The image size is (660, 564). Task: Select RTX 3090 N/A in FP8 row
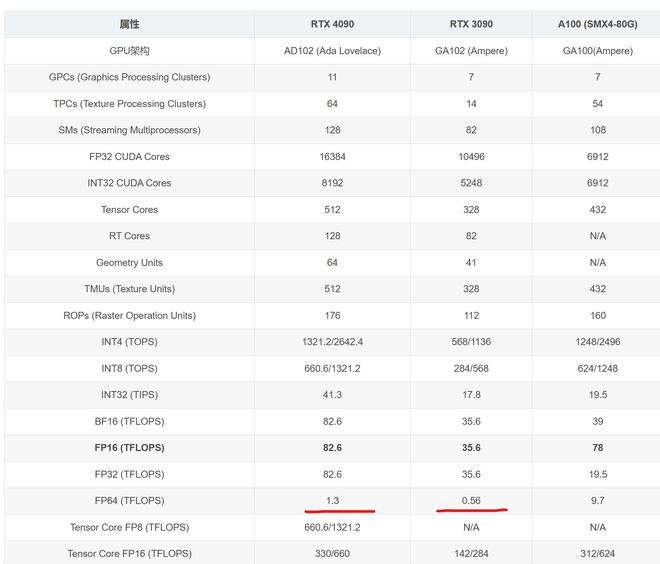471,527
